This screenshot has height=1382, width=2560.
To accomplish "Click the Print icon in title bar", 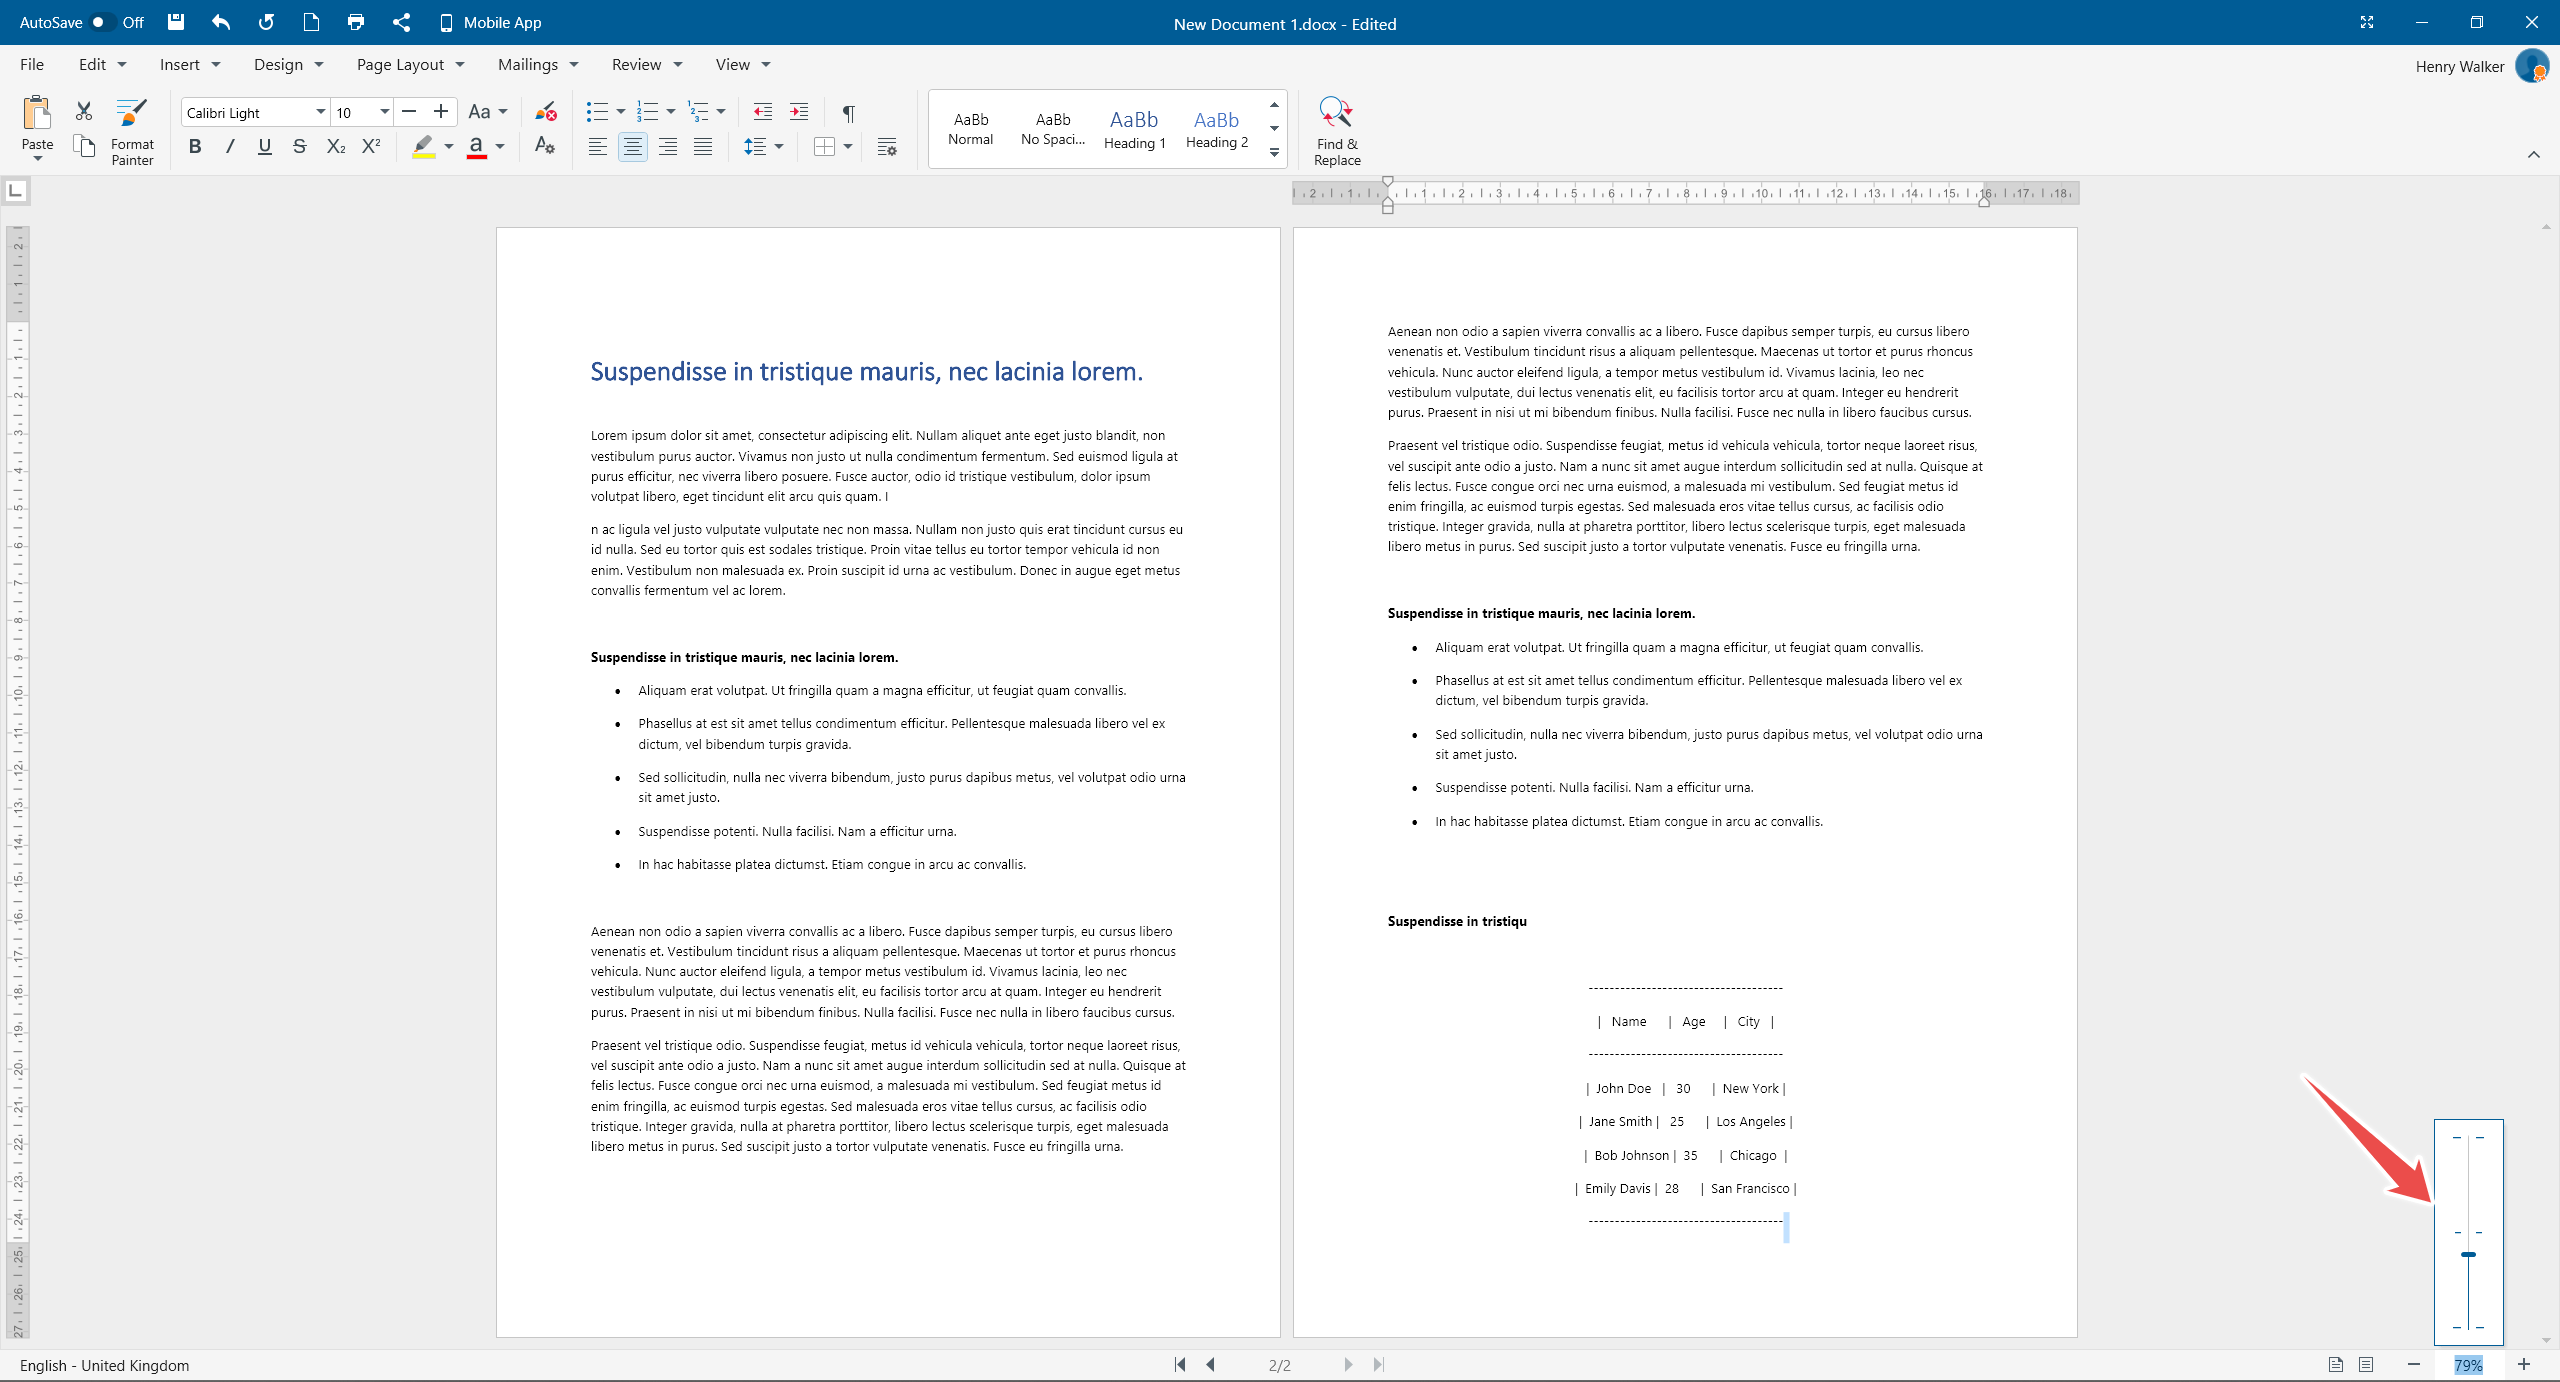I will pos(356,22).
